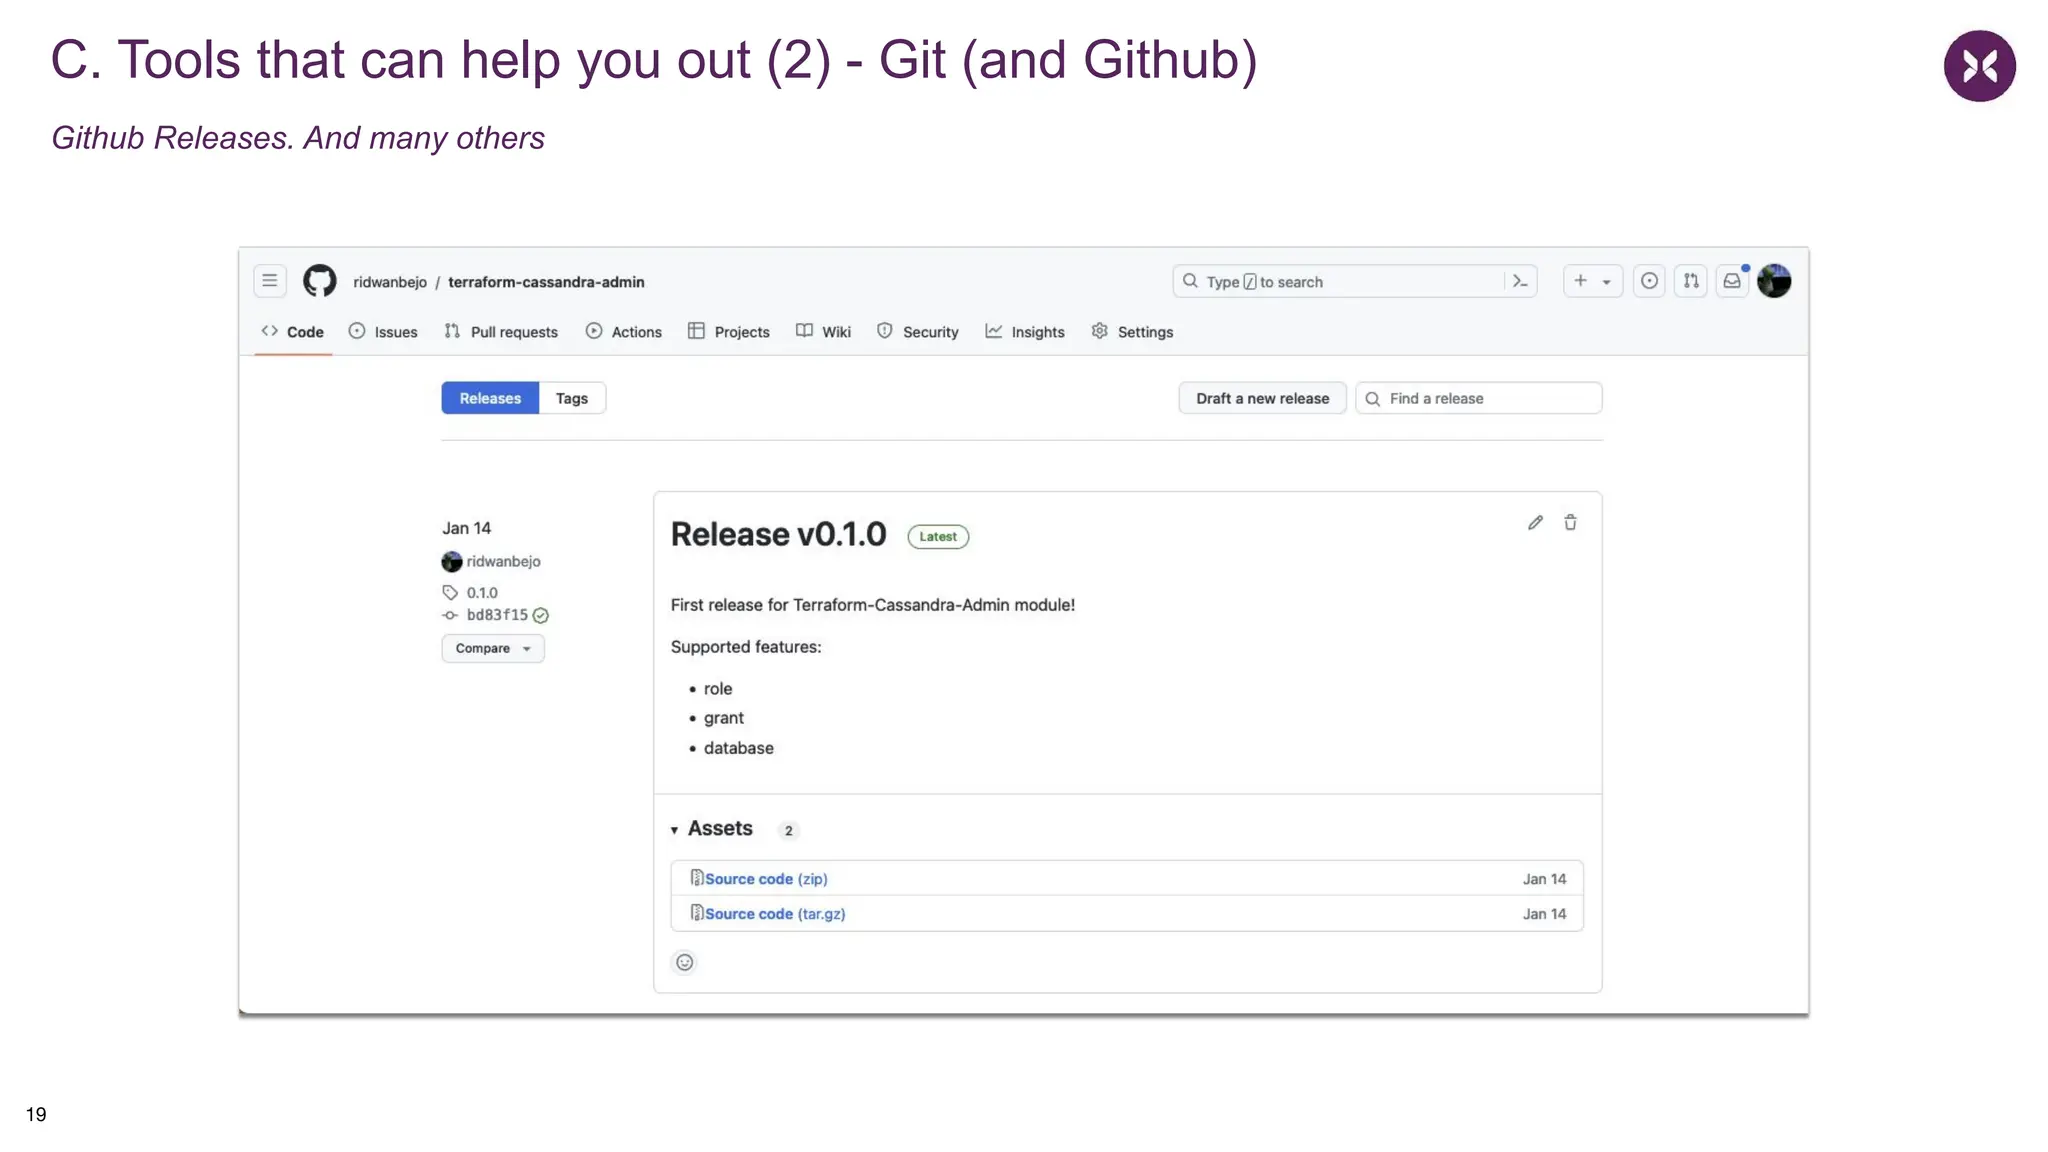
Task: Expand the Compare dropdown
Action: [493, 648]
